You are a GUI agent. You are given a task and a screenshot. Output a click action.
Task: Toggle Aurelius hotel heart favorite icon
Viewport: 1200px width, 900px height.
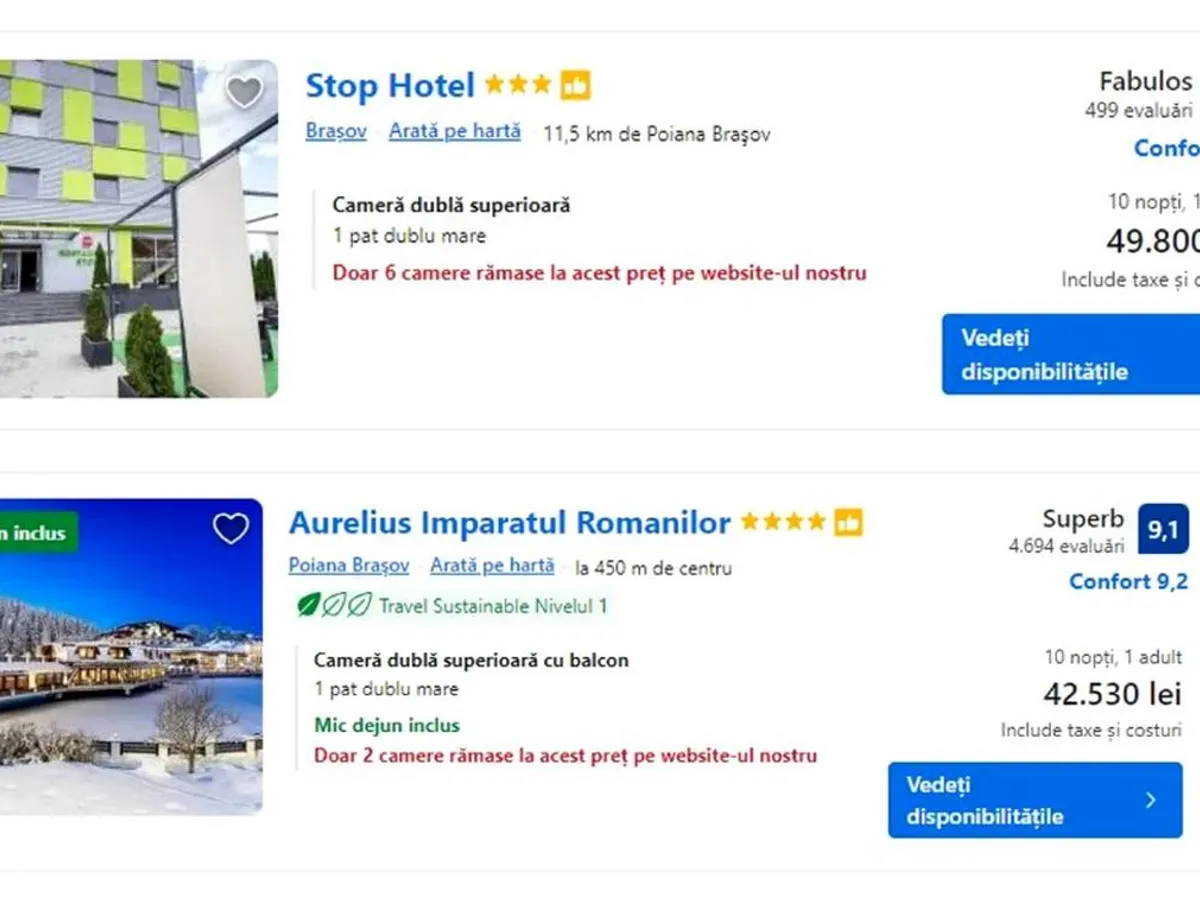(231, 528)
